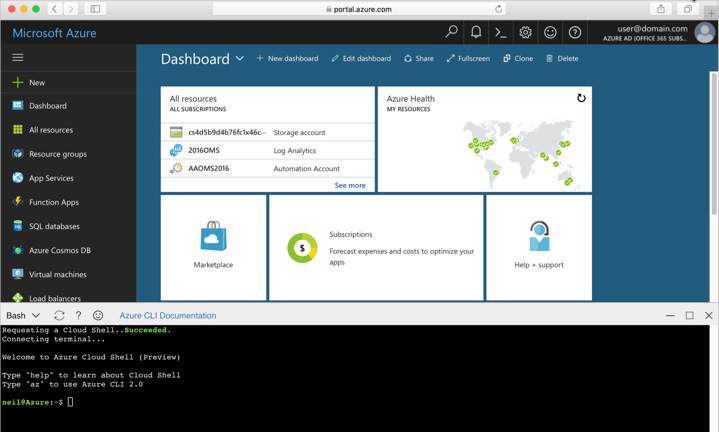This screenshot has height=432, width=719.
Task: Reload page from Safari address bar
Action: (x=498, y=9)
